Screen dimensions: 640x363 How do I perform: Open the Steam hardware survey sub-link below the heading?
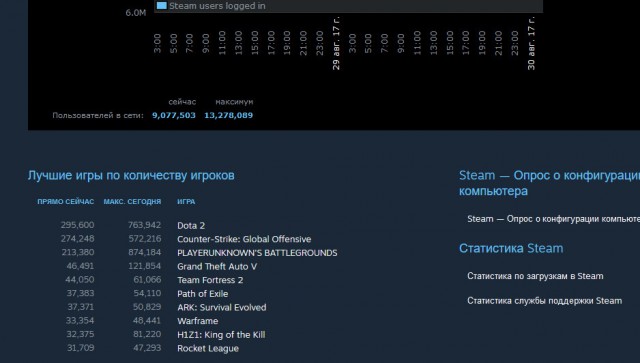coord(553,219)
